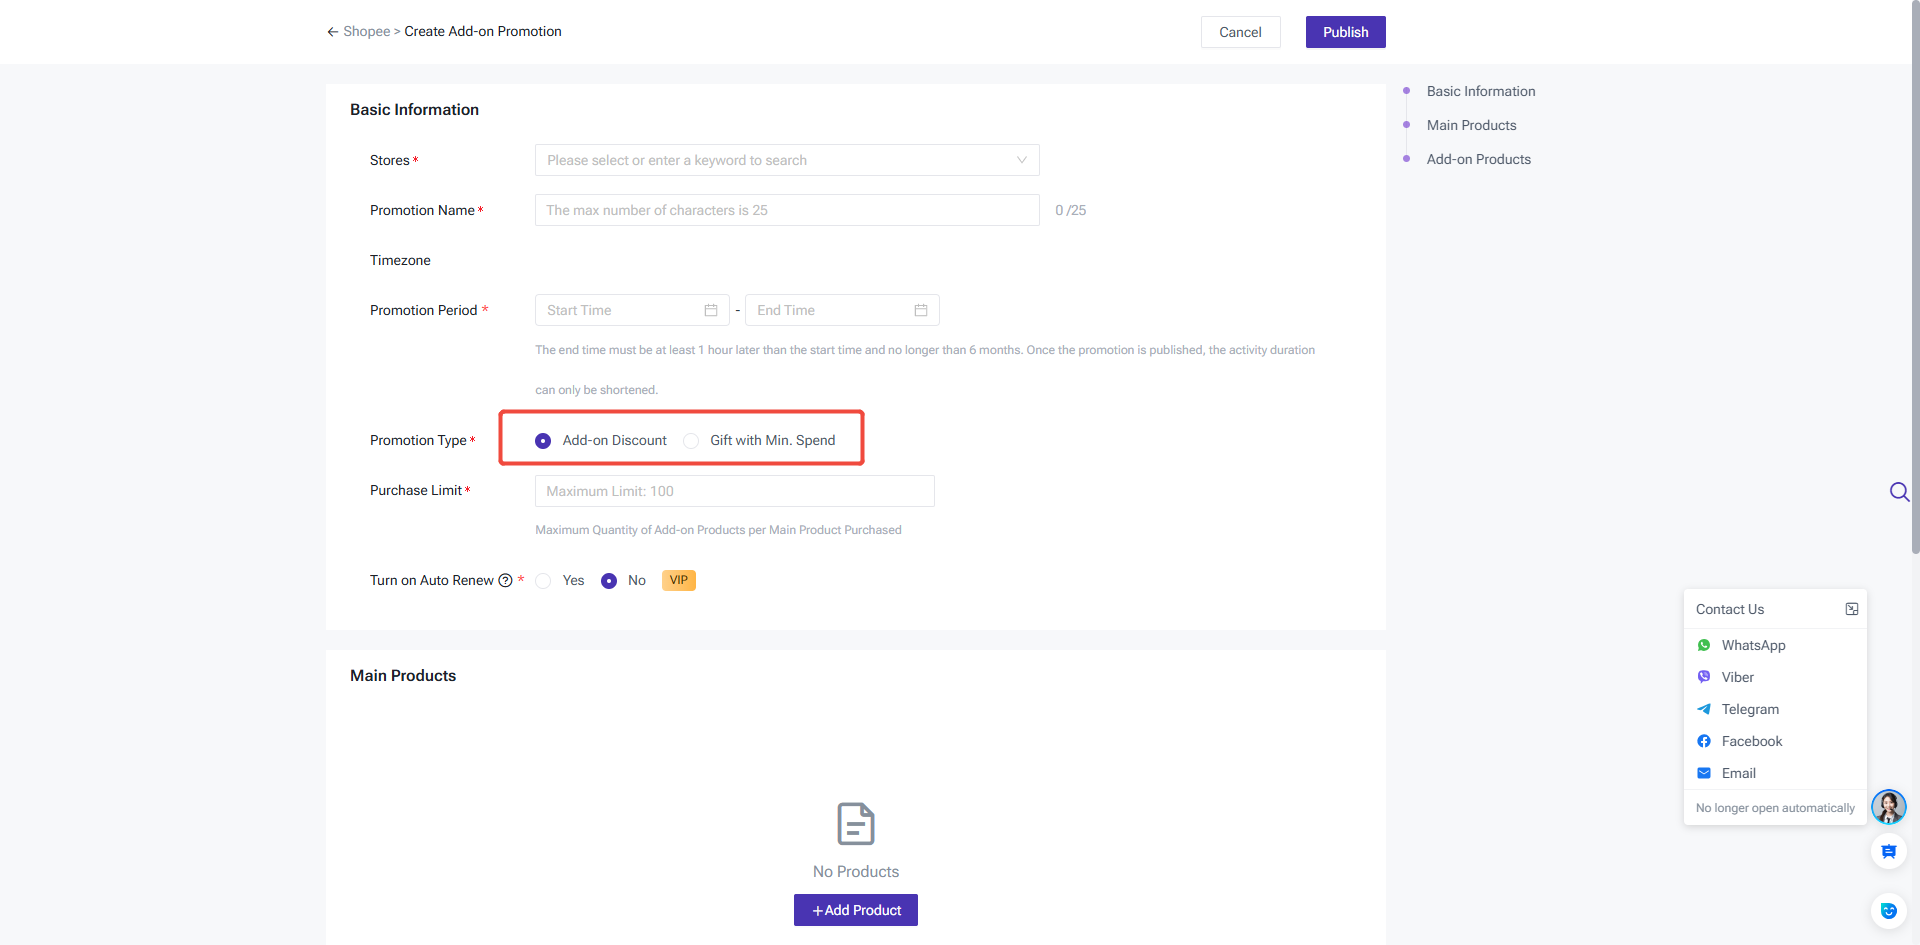The image size is (1920, 945).
Task: Expand the Stores selection dropdown
Action: click(786, 160)
